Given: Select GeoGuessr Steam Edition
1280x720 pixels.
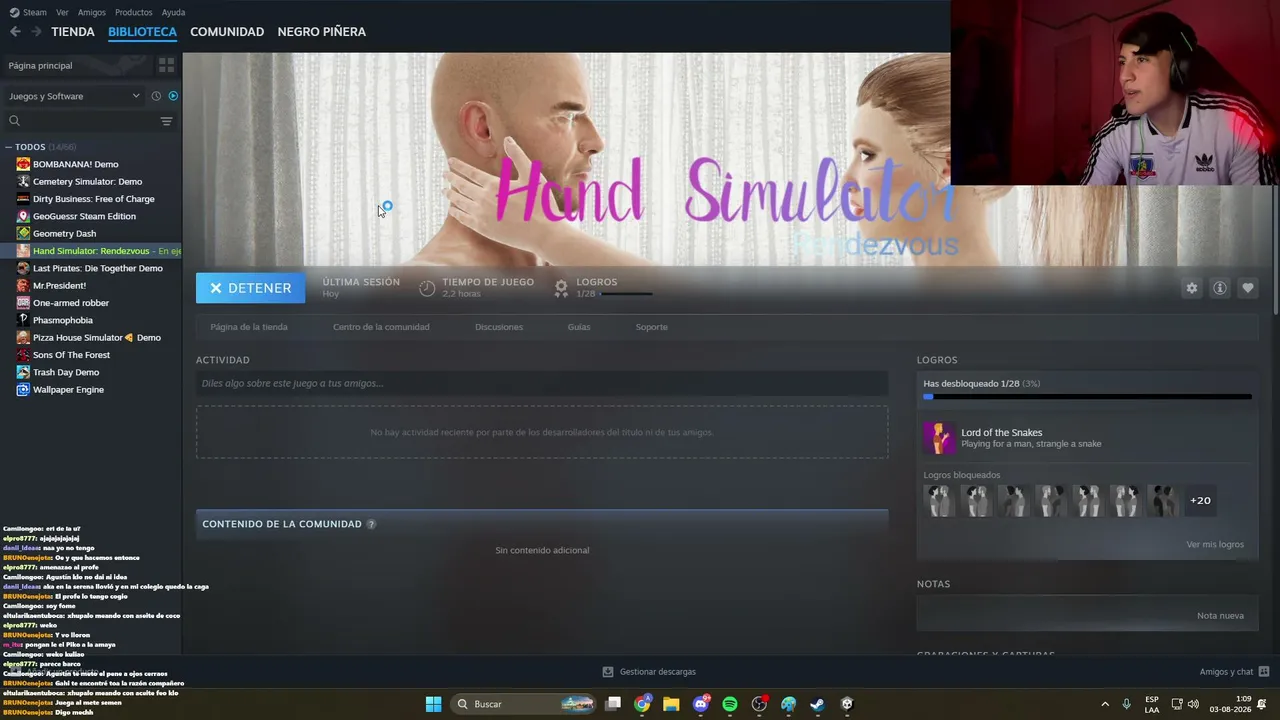Looking at the screenshot, I should coord(84,216).
